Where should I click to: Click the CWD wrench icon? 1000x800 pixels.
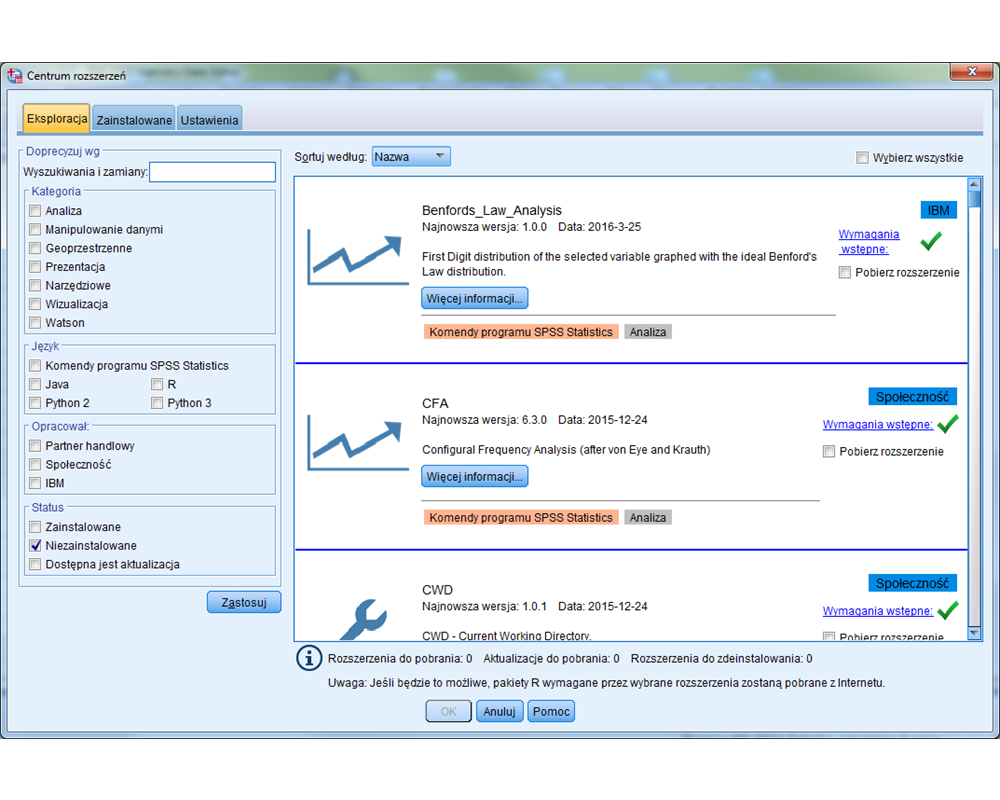(364, 619)
